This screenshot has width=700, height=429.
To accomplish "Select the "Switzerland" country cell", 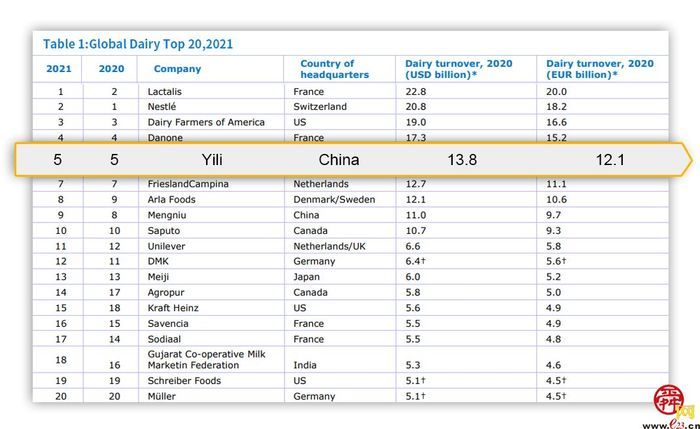I will [320, 107].
